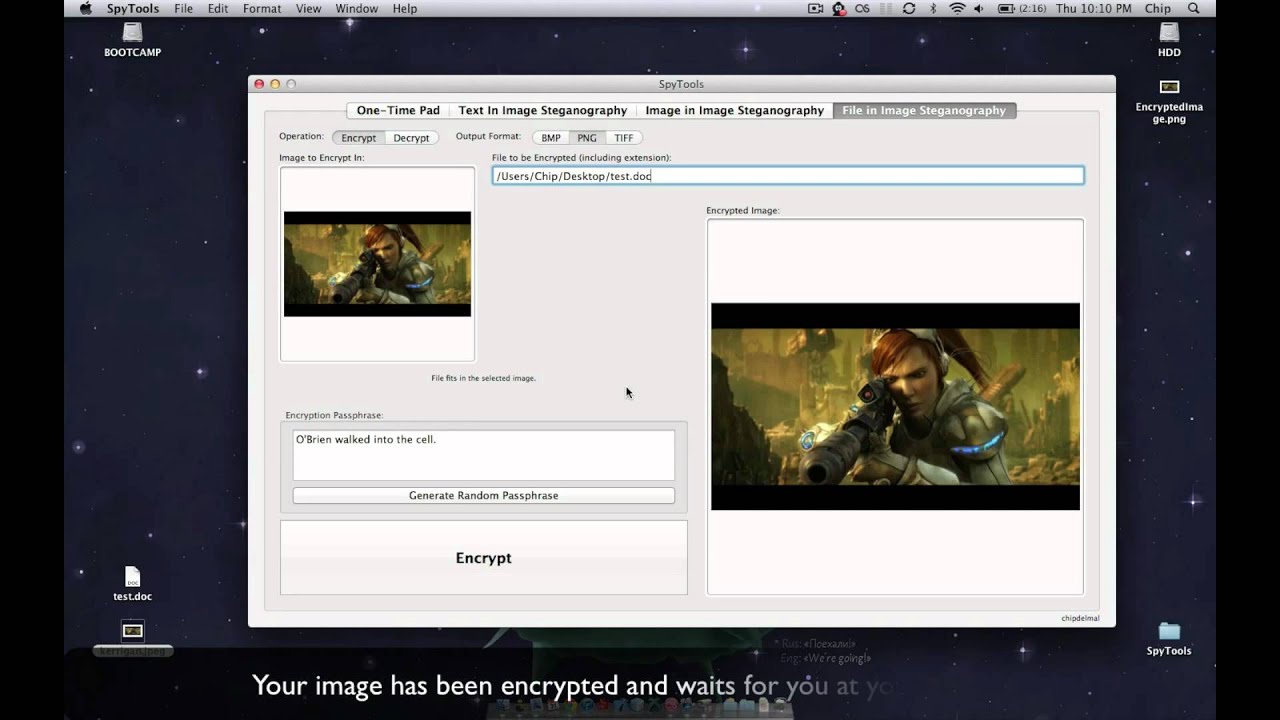1280x720 pixels.
Task: Click 'File fits in the selected image.' text
Action: pos(484,378)
